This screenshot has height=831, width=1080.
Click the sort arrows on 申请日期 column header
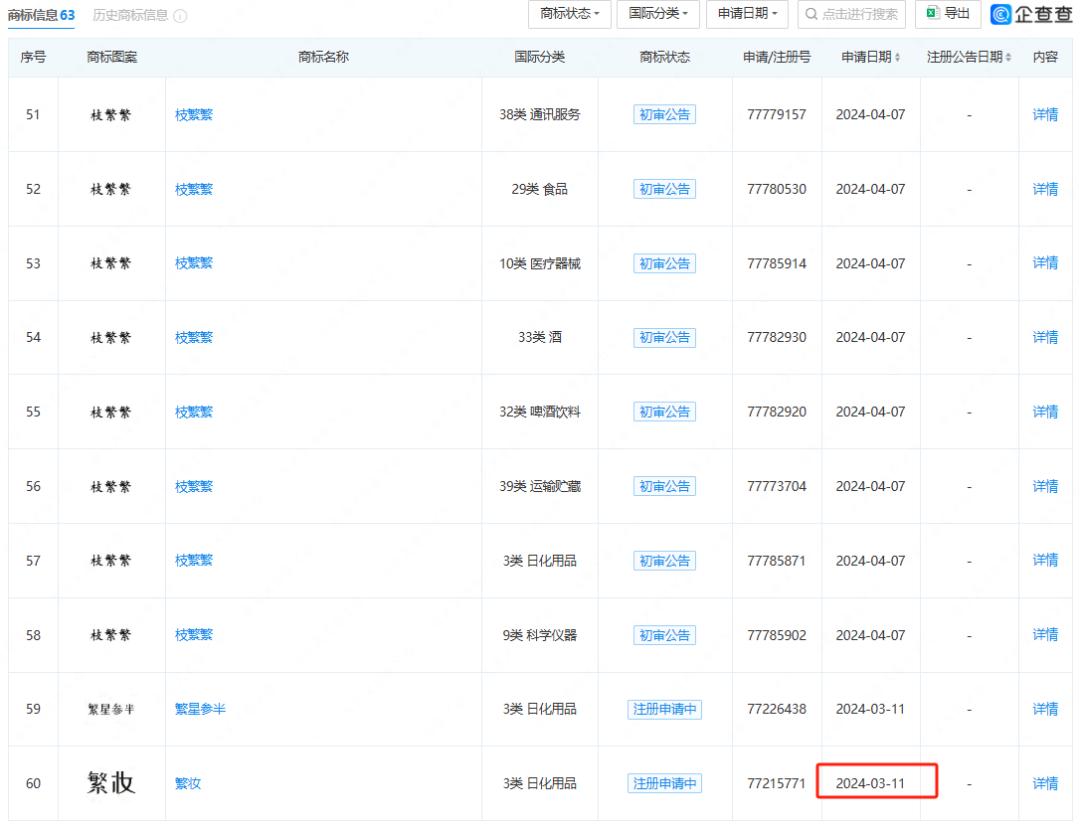pos(897,58)
